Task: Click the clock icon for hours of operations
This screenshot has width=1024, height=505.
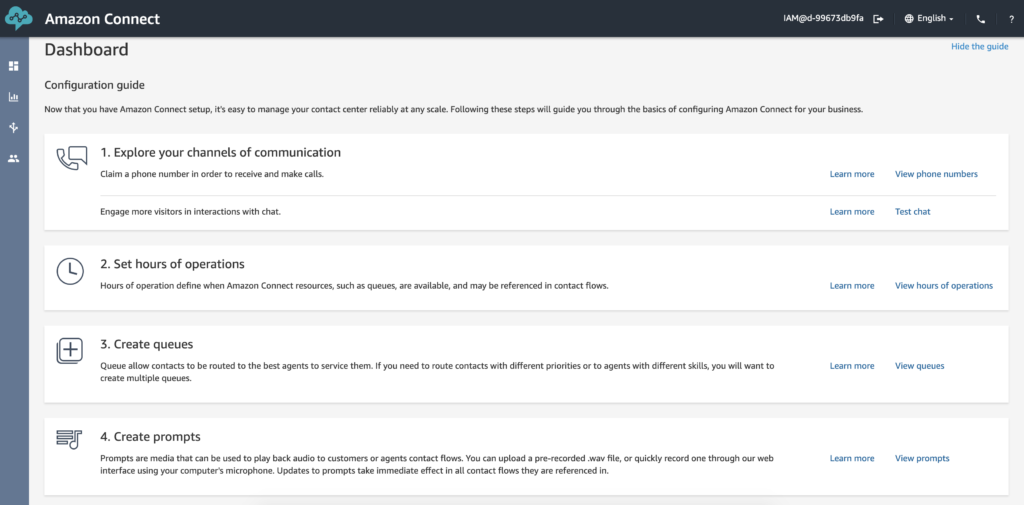Action: point(70,271)
